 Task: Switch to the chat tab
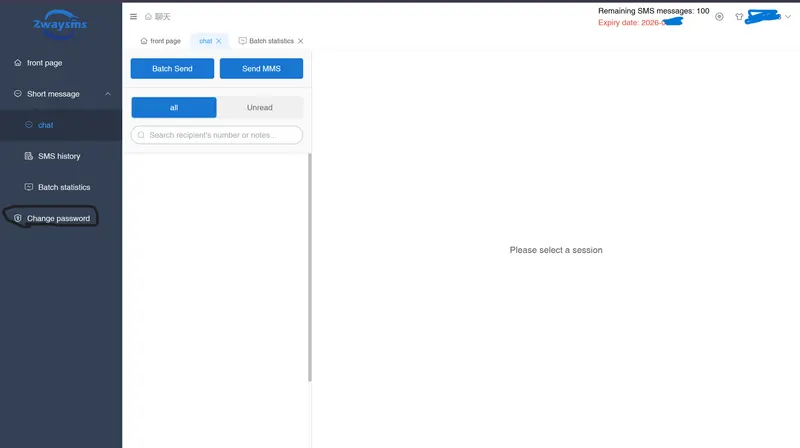tap(206, 41)
